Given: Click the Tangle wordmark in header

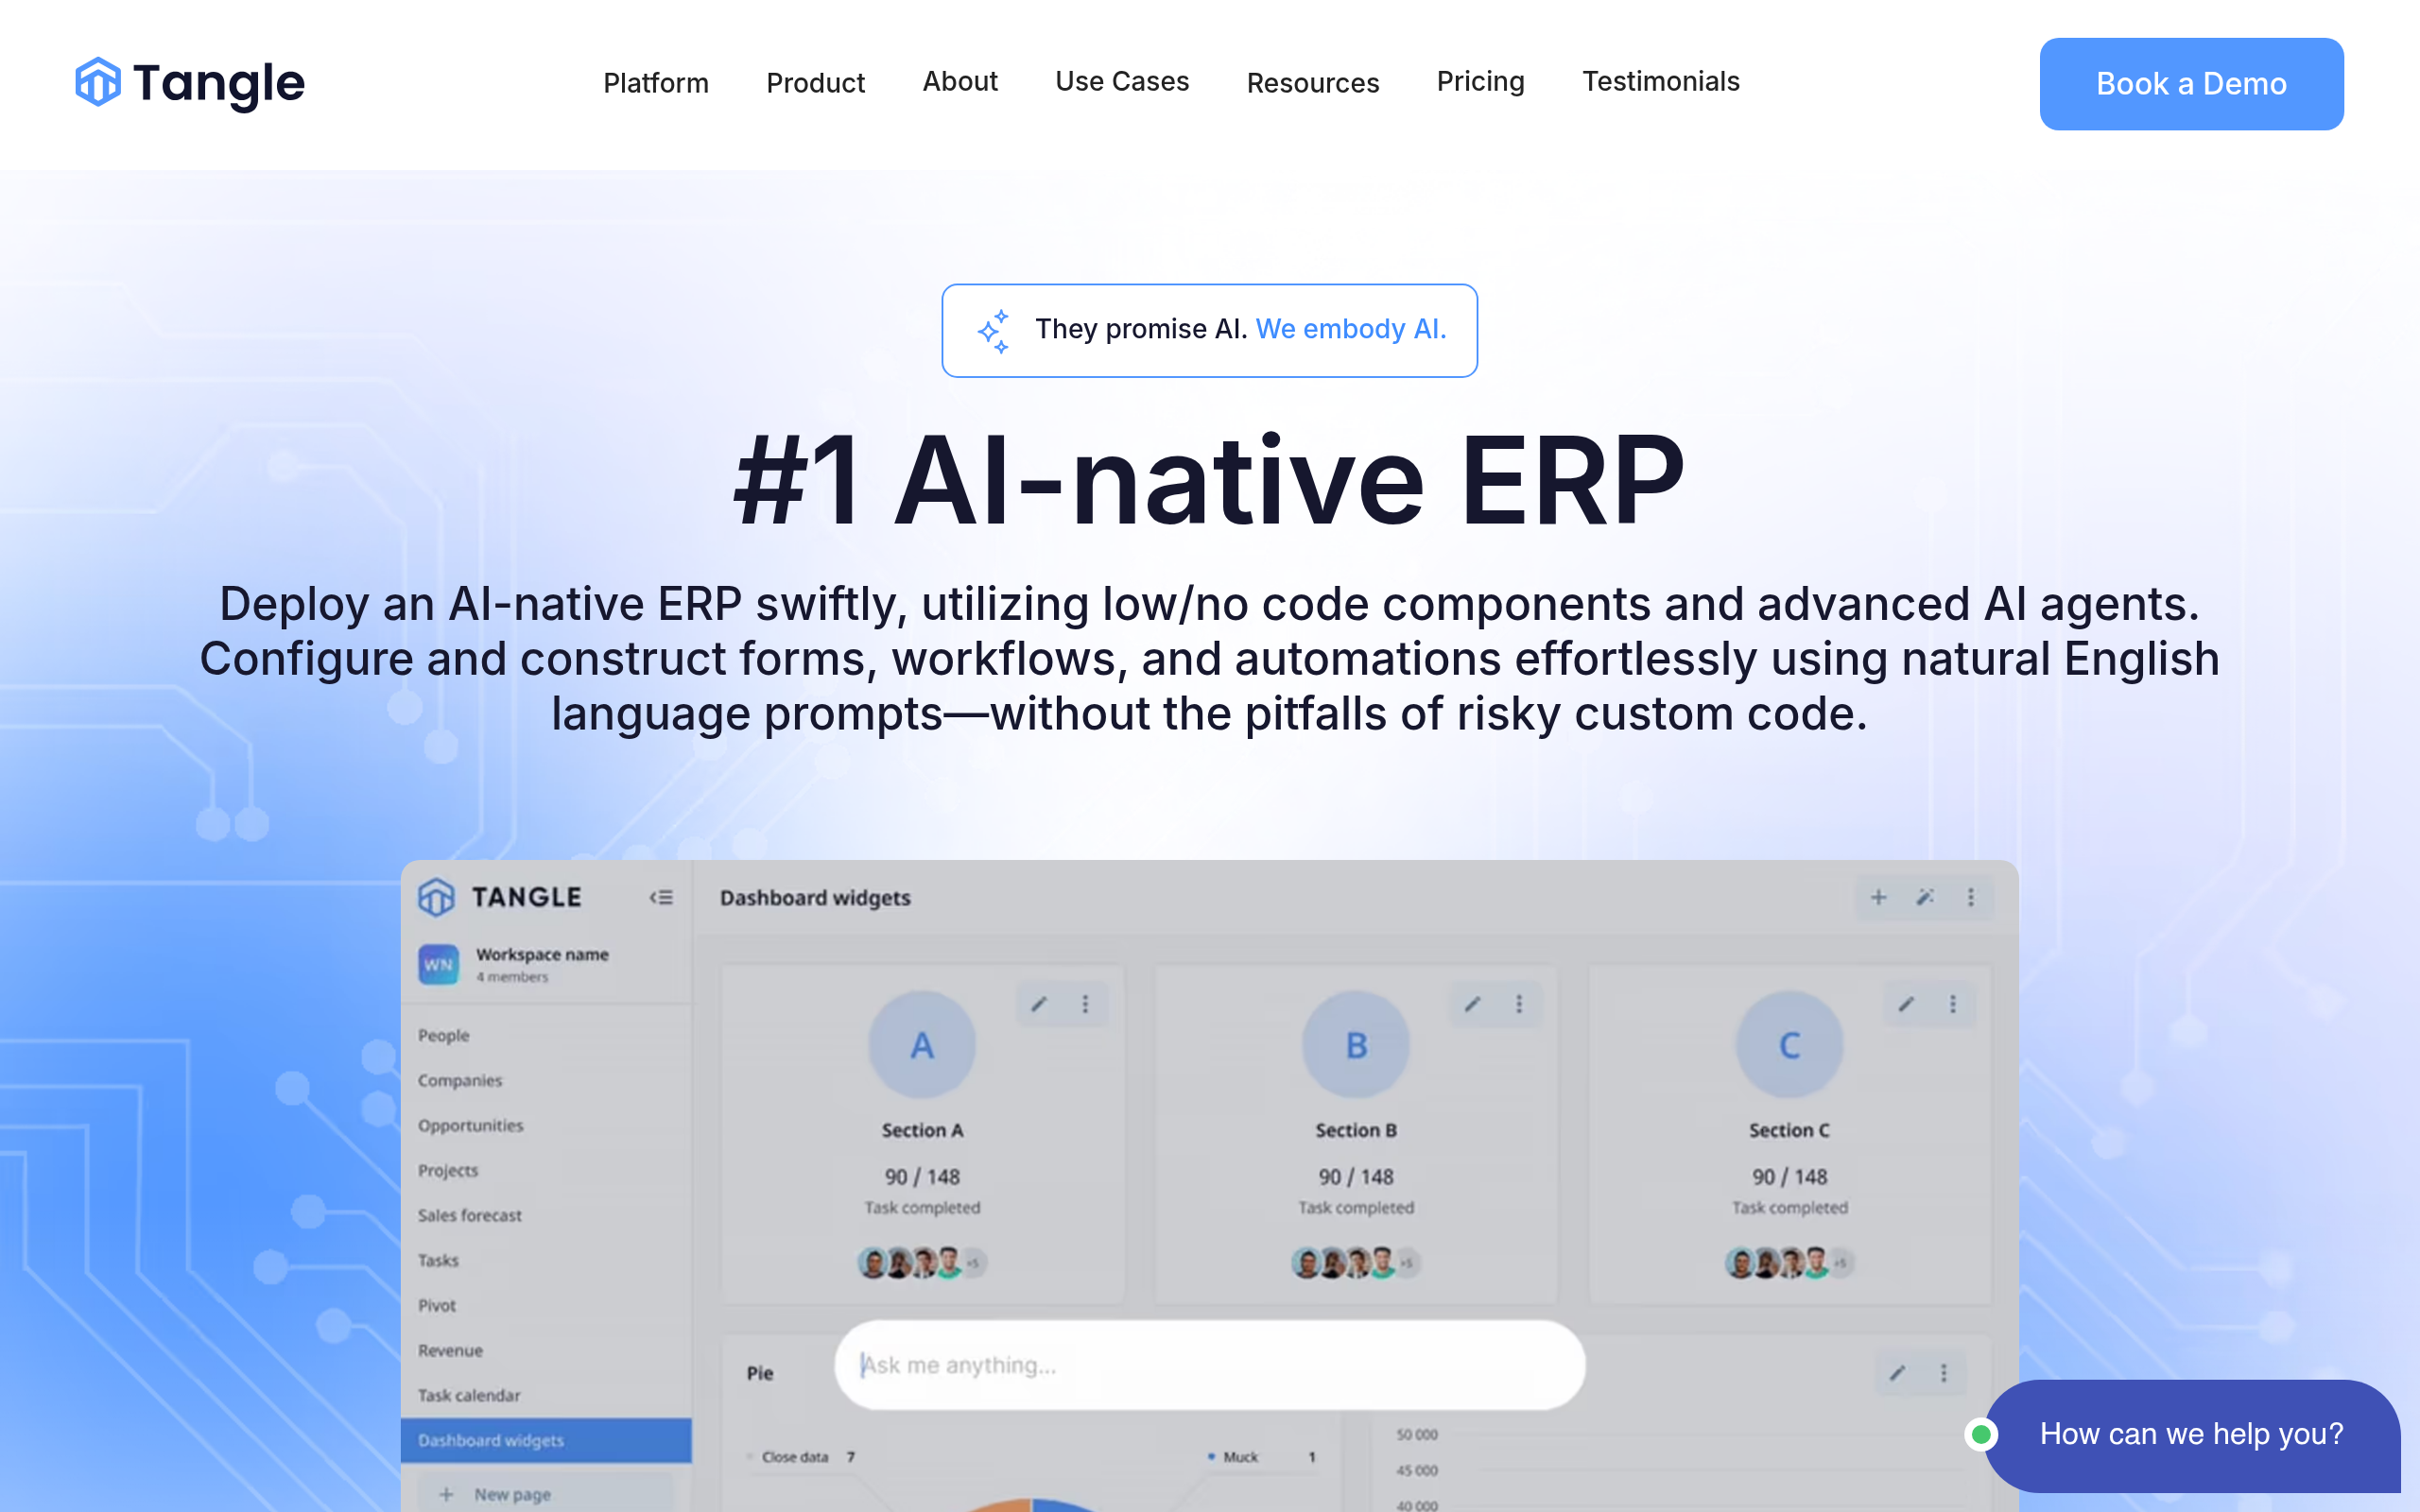Looking at the screenshot, I should (x=219, y=84).
